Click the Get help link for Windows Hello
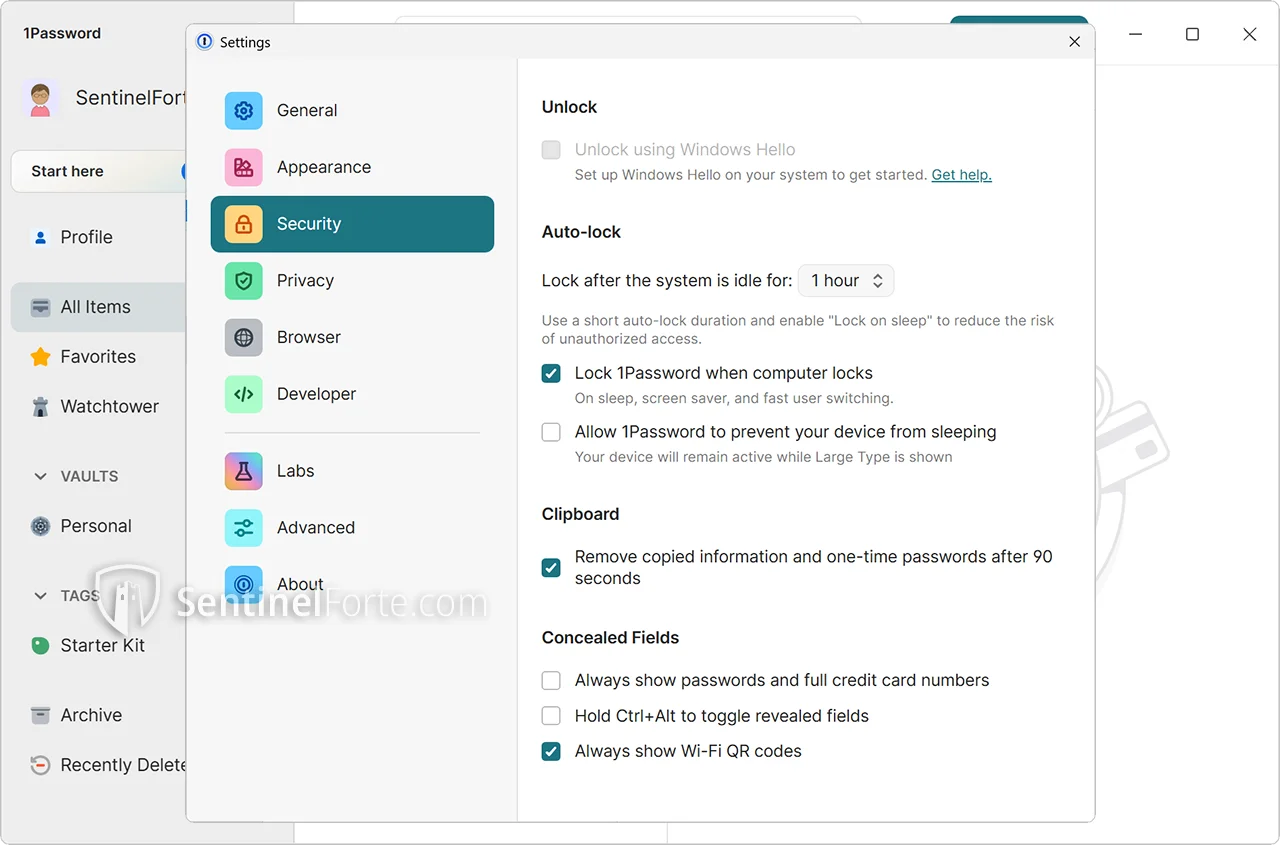The image size is (1280, 845). tap(961, 175)
